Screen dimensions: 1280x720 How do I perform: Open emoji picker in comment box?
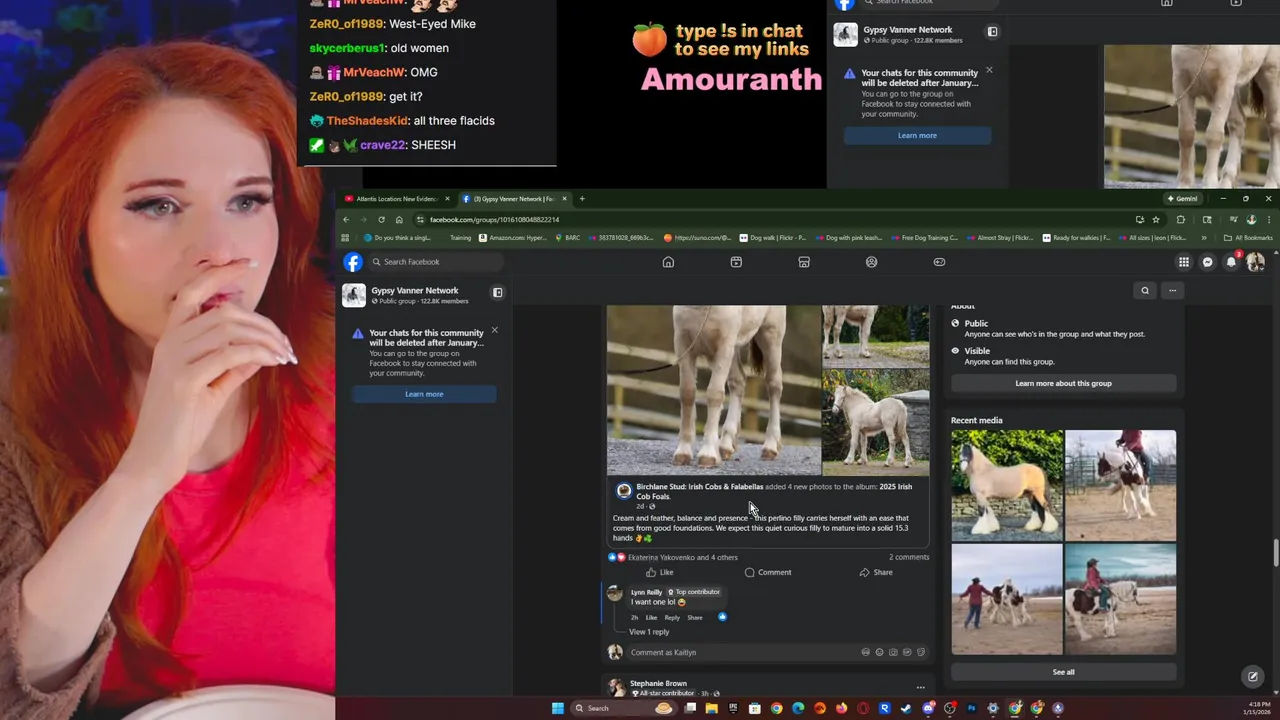pos(879,652)
